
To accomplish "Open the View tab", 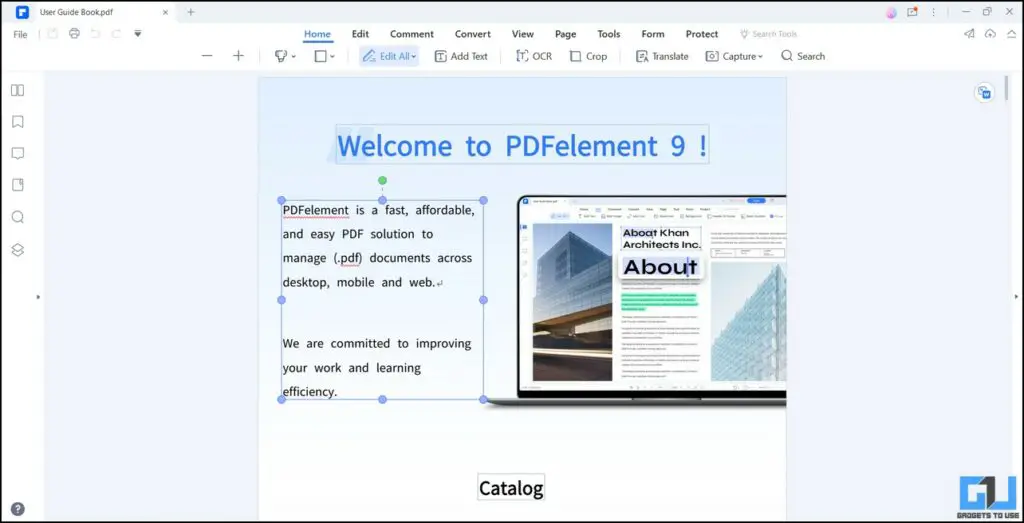I will click(522, 34).
